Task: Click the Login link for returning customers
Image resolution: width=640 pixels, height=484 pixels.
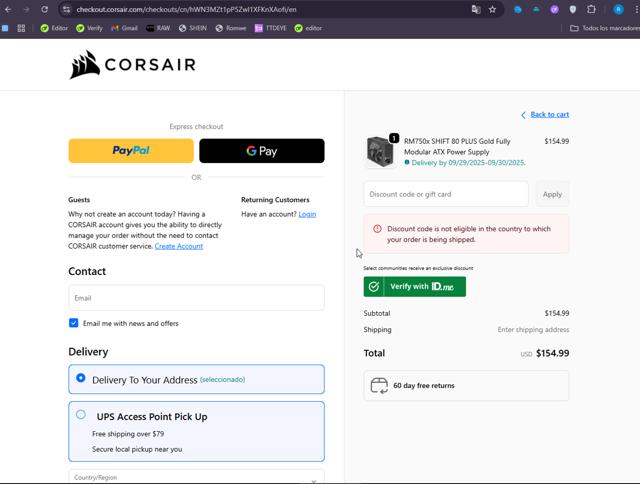Action: [x=307, y=214]
